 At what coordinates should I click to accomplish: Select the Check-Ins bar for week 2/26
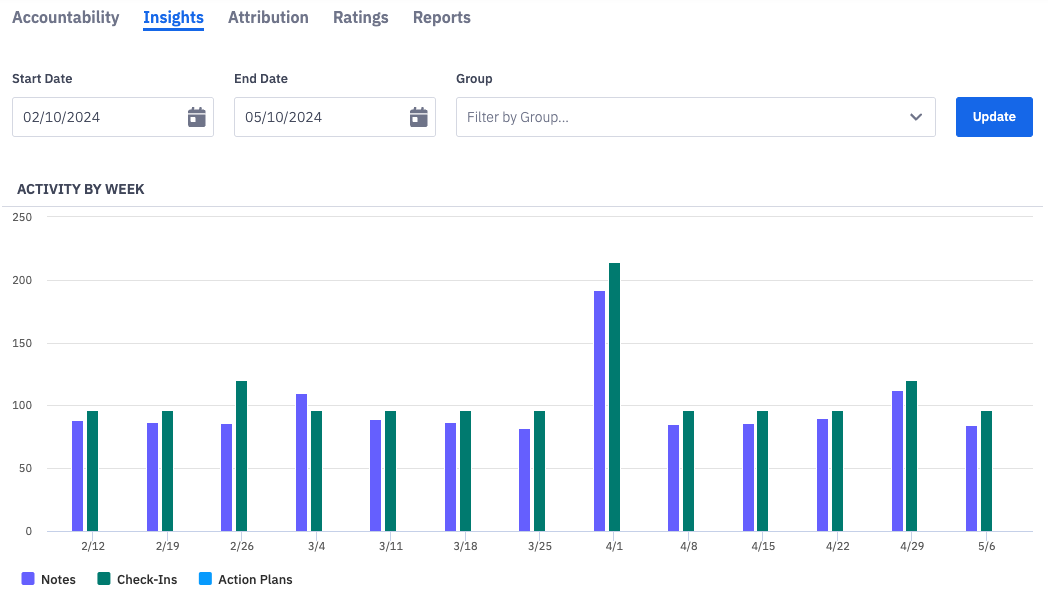point(241,456)
